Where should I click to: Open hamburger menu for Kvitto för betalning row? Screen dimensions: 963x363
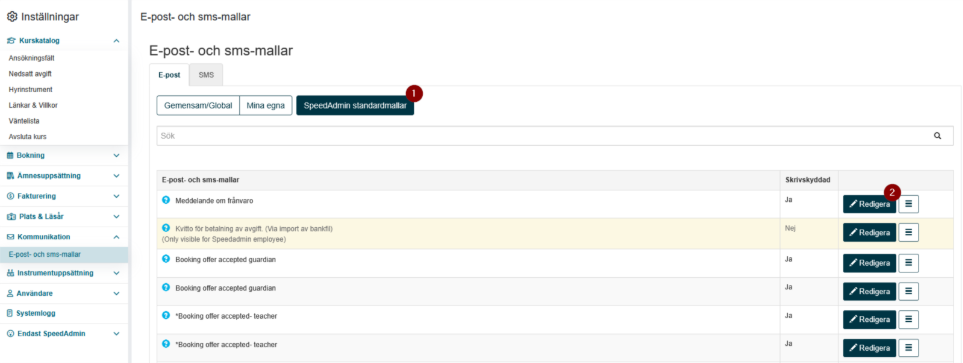[908, 232]
